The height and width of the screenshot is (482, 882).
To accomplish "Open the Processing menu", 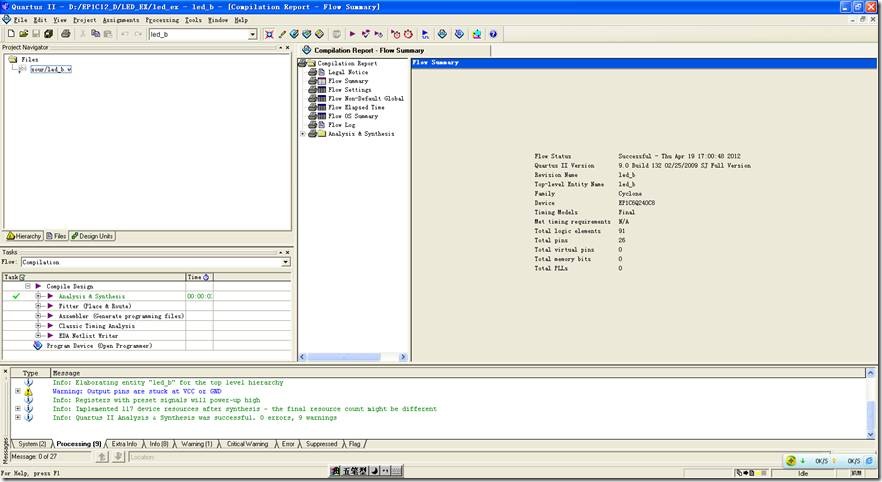I will [163, 20].
